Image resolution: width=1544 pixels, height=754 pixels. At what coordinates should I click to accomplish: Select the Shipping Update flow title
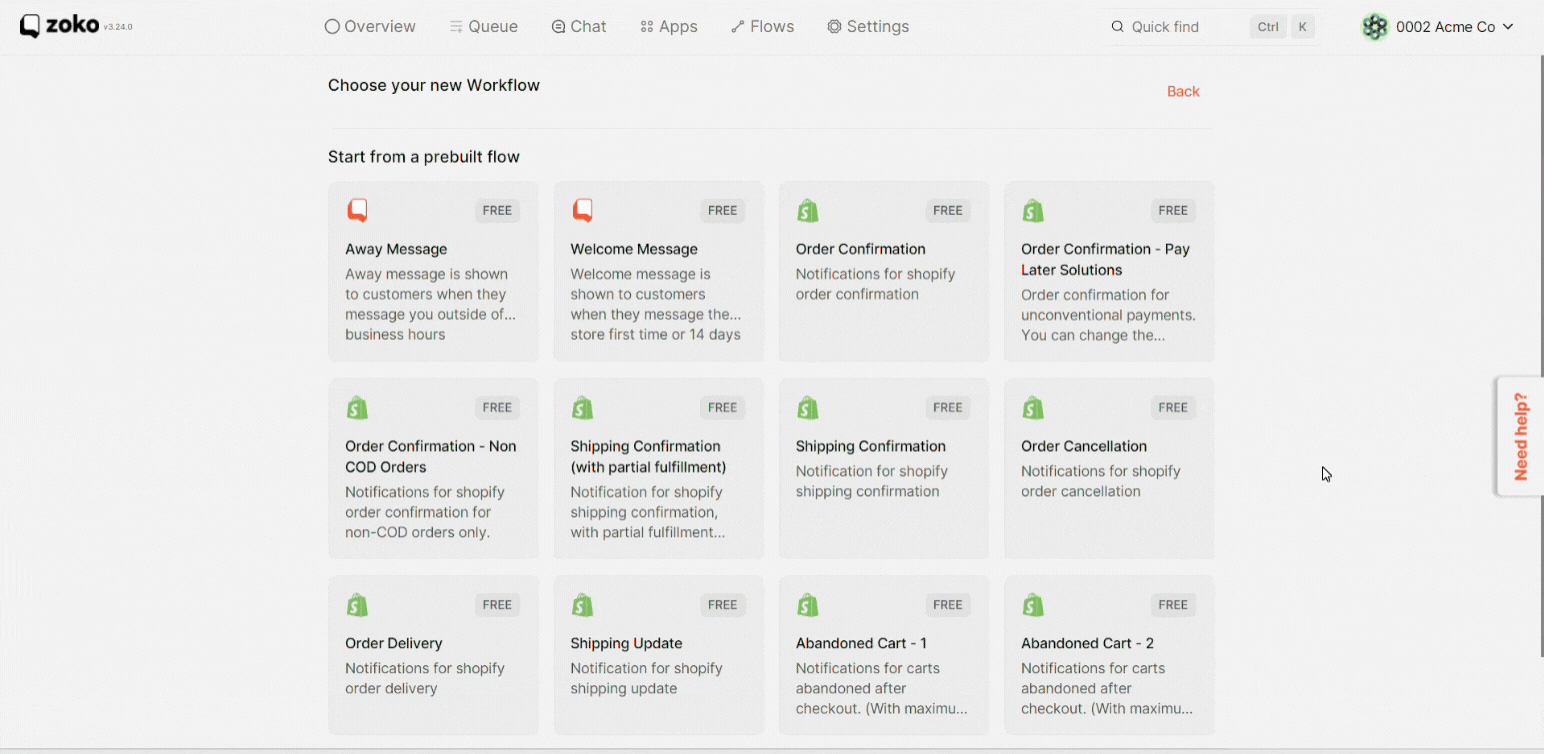point(626,643)
